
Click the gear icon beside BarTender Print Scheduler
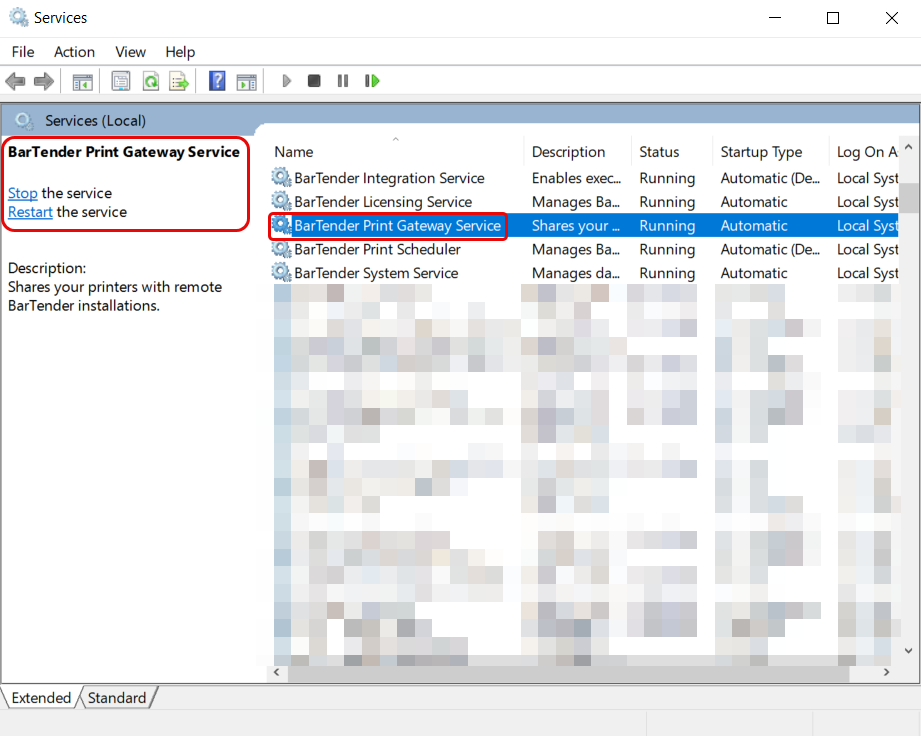pyautogui.click(x=281, y=249)
